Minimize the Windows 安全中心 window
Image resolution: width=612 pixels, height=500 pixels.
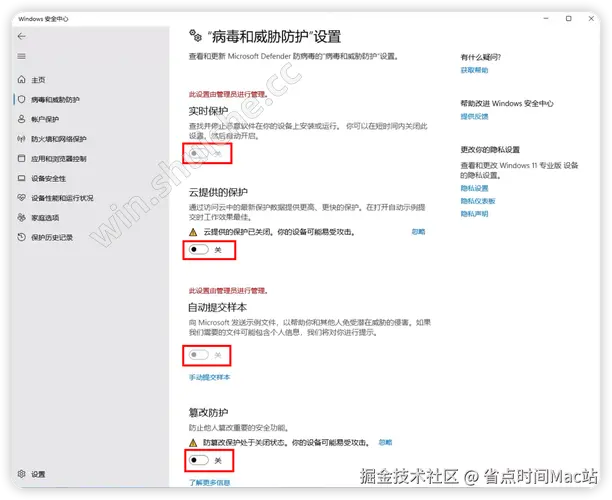546,18
